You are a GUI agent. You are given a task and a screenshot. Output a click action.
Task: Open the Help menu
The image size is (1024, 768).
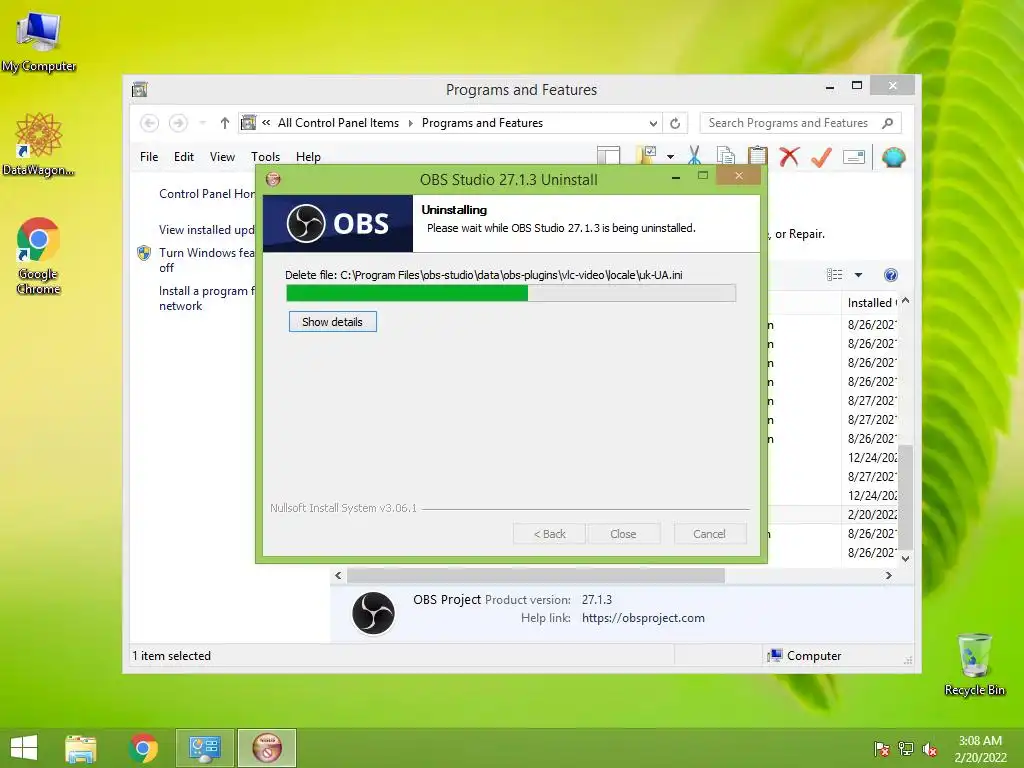point(308,157)
